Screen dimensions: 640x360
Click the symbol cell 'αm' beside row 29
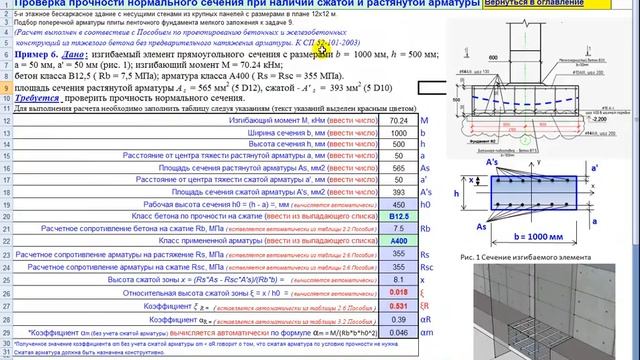coord(427,333)
